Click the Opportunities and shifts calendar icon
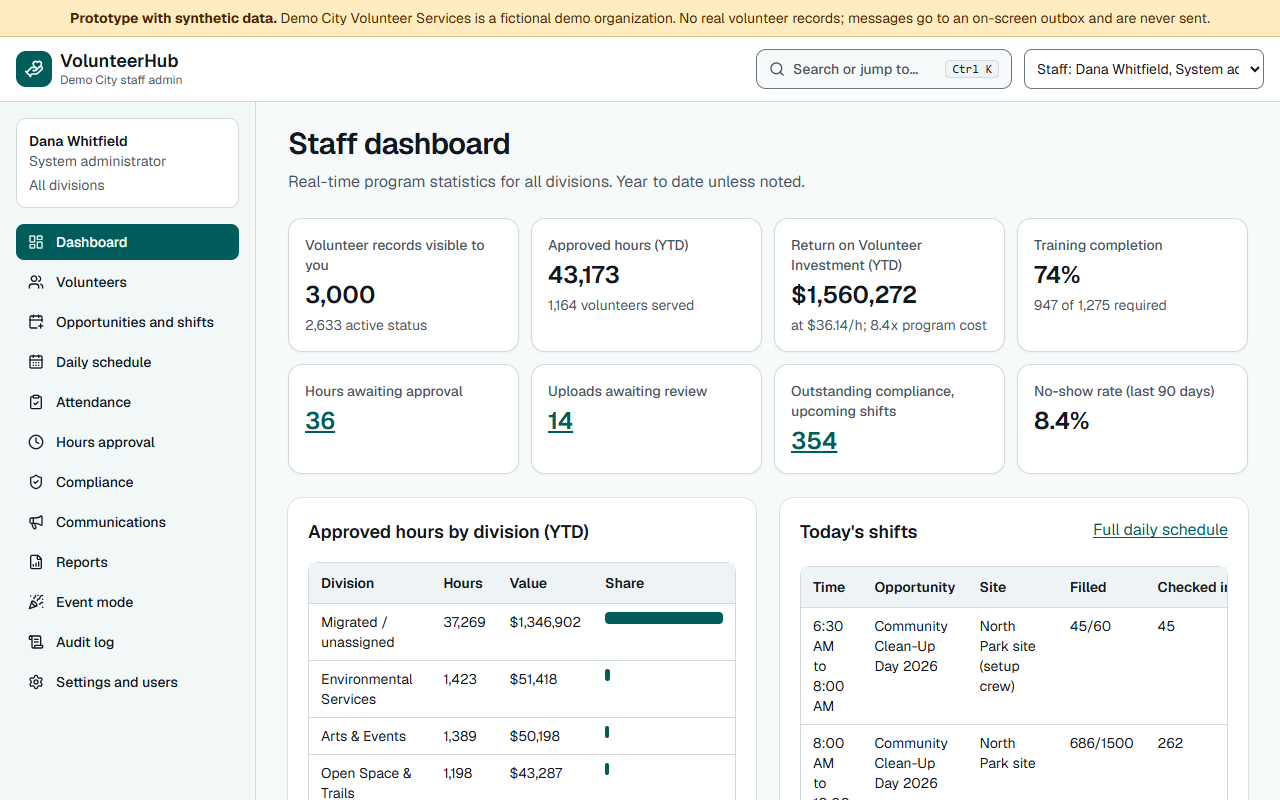Image resolution: width=1280 pixels, height=800 pixels. click(36, 322)
